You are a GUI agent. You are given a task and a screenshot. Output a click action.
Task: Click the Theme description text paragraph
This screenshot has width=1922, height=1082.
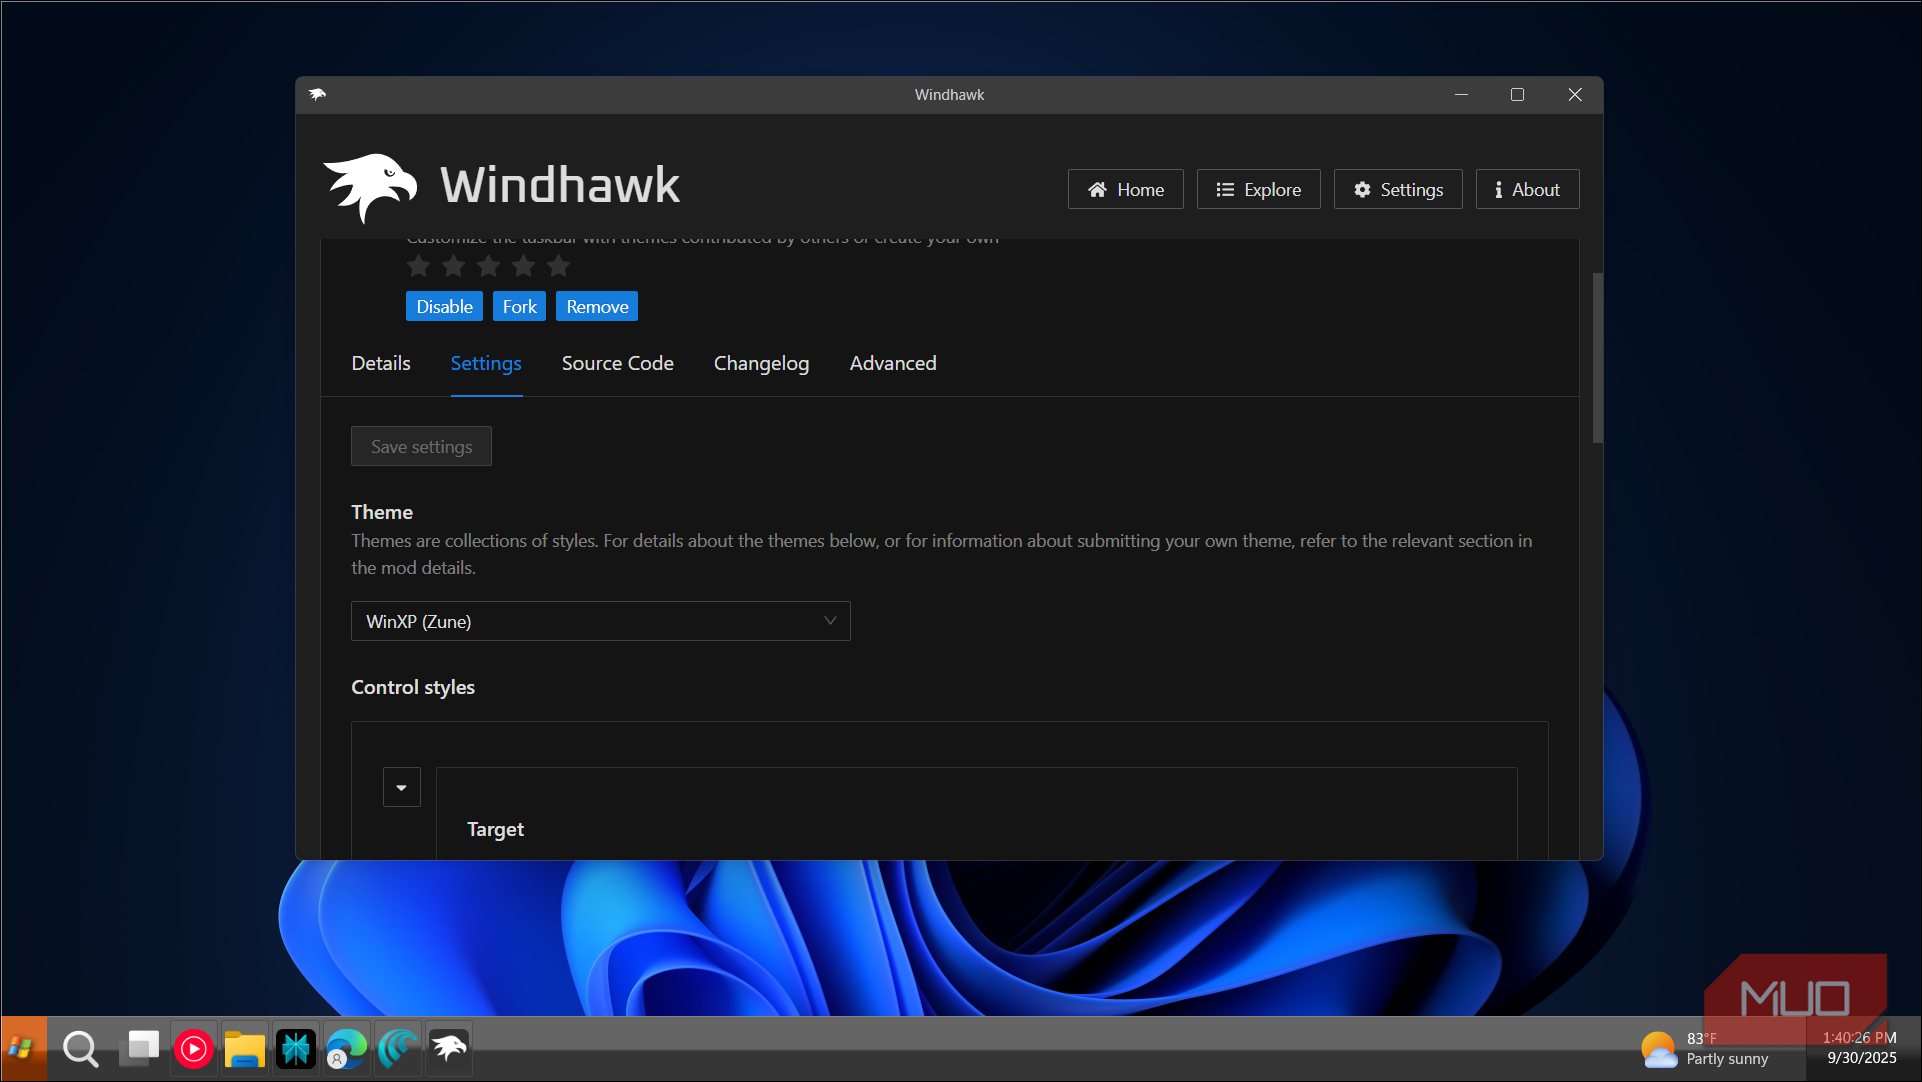pyautogui.click(x=942, y=554)
